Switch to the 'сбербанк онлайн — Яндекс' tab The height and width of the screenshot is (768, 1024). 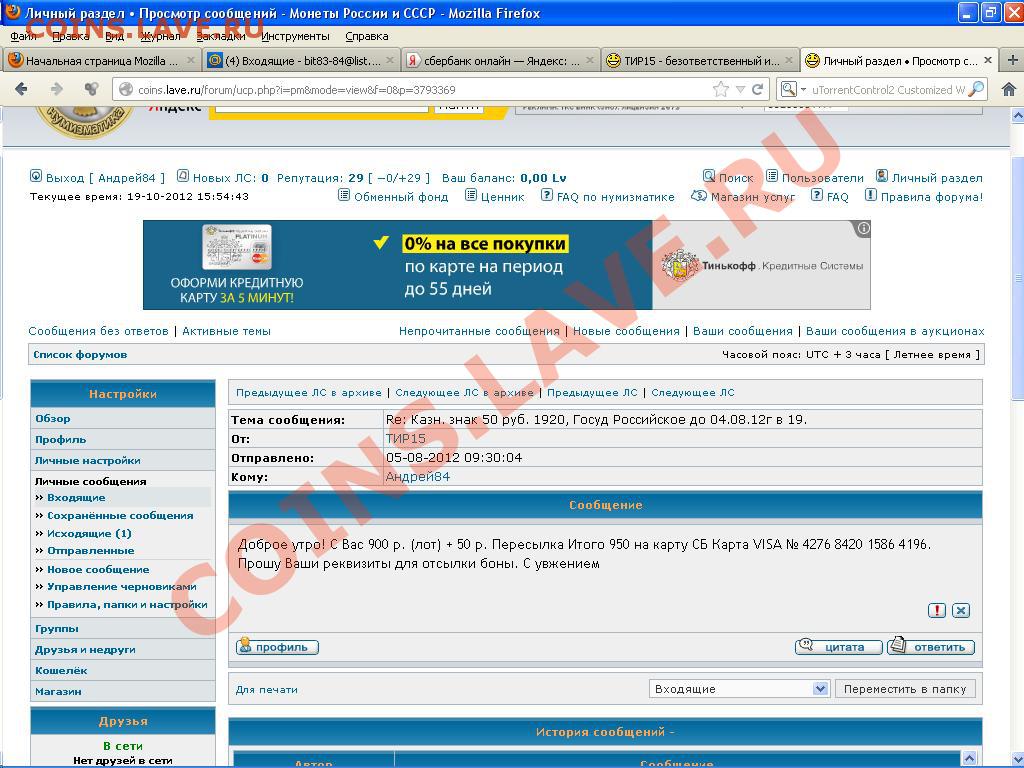500,61
